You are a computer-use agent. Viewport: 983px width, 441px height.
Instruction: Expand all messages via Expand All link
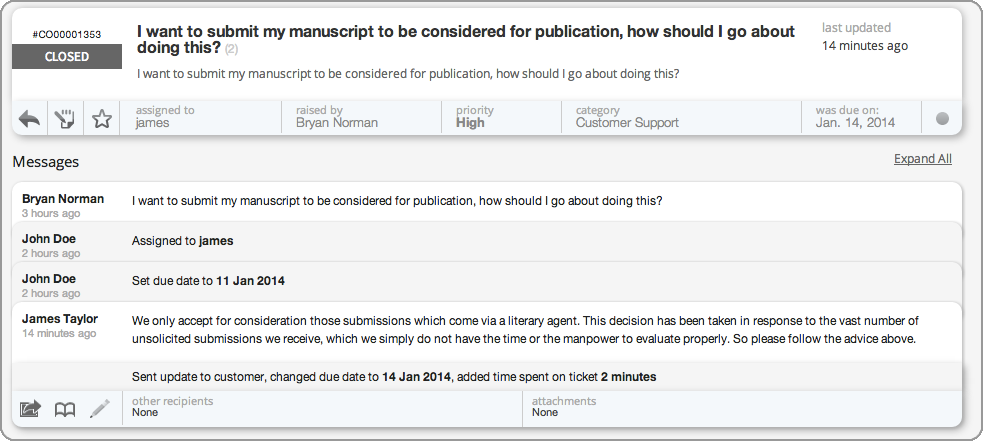click(x=922, y=159)
